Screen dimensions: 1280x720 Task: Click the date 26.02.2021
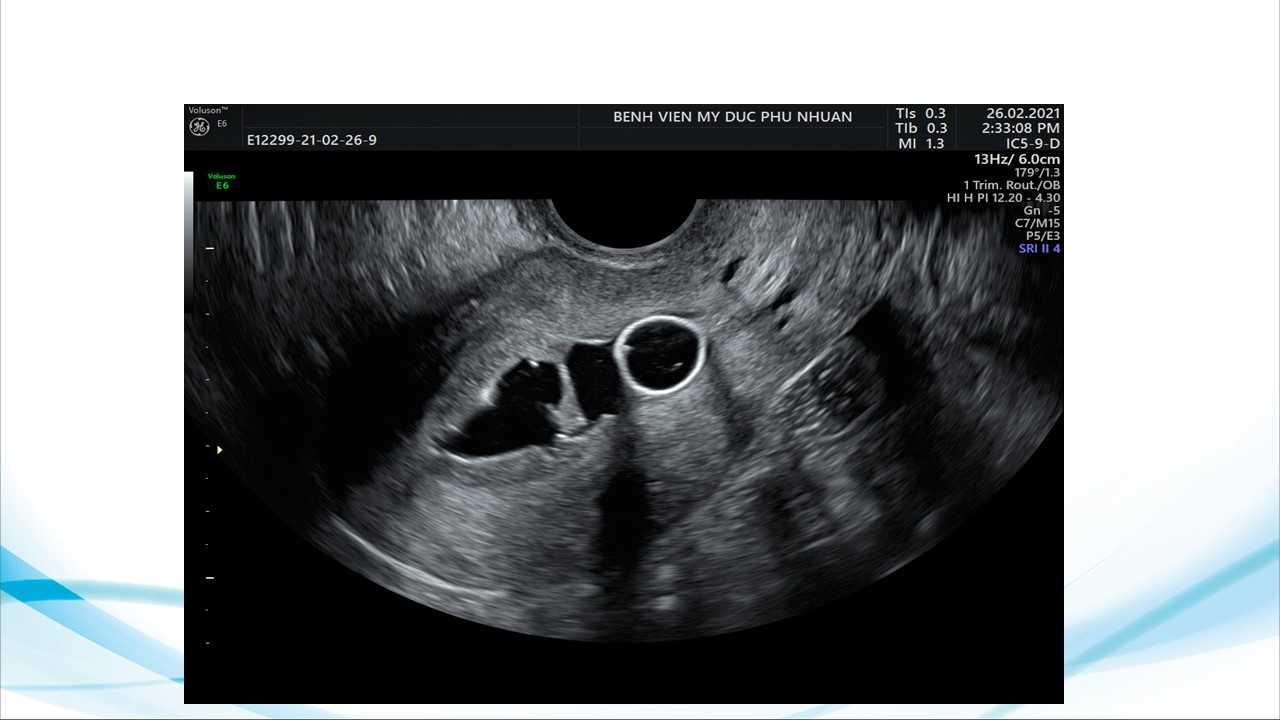tap(1022, 114)
